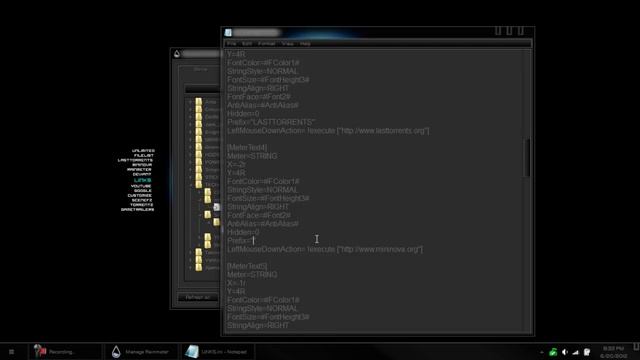Click the FILELIST link in the desktop skin
This screenshot has height=360, width=640.
point(144,156)
